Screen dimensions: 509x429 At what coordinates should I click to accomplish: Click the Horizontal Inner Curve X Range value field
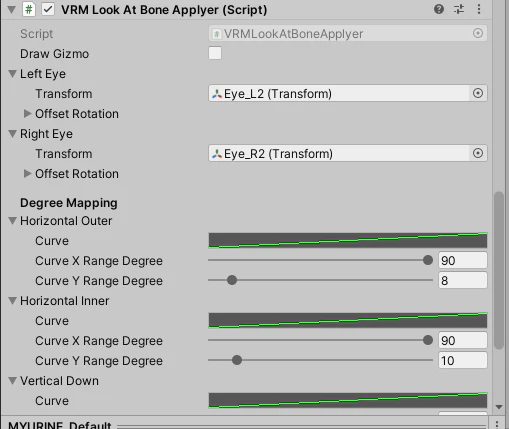(x=463, y=340)
